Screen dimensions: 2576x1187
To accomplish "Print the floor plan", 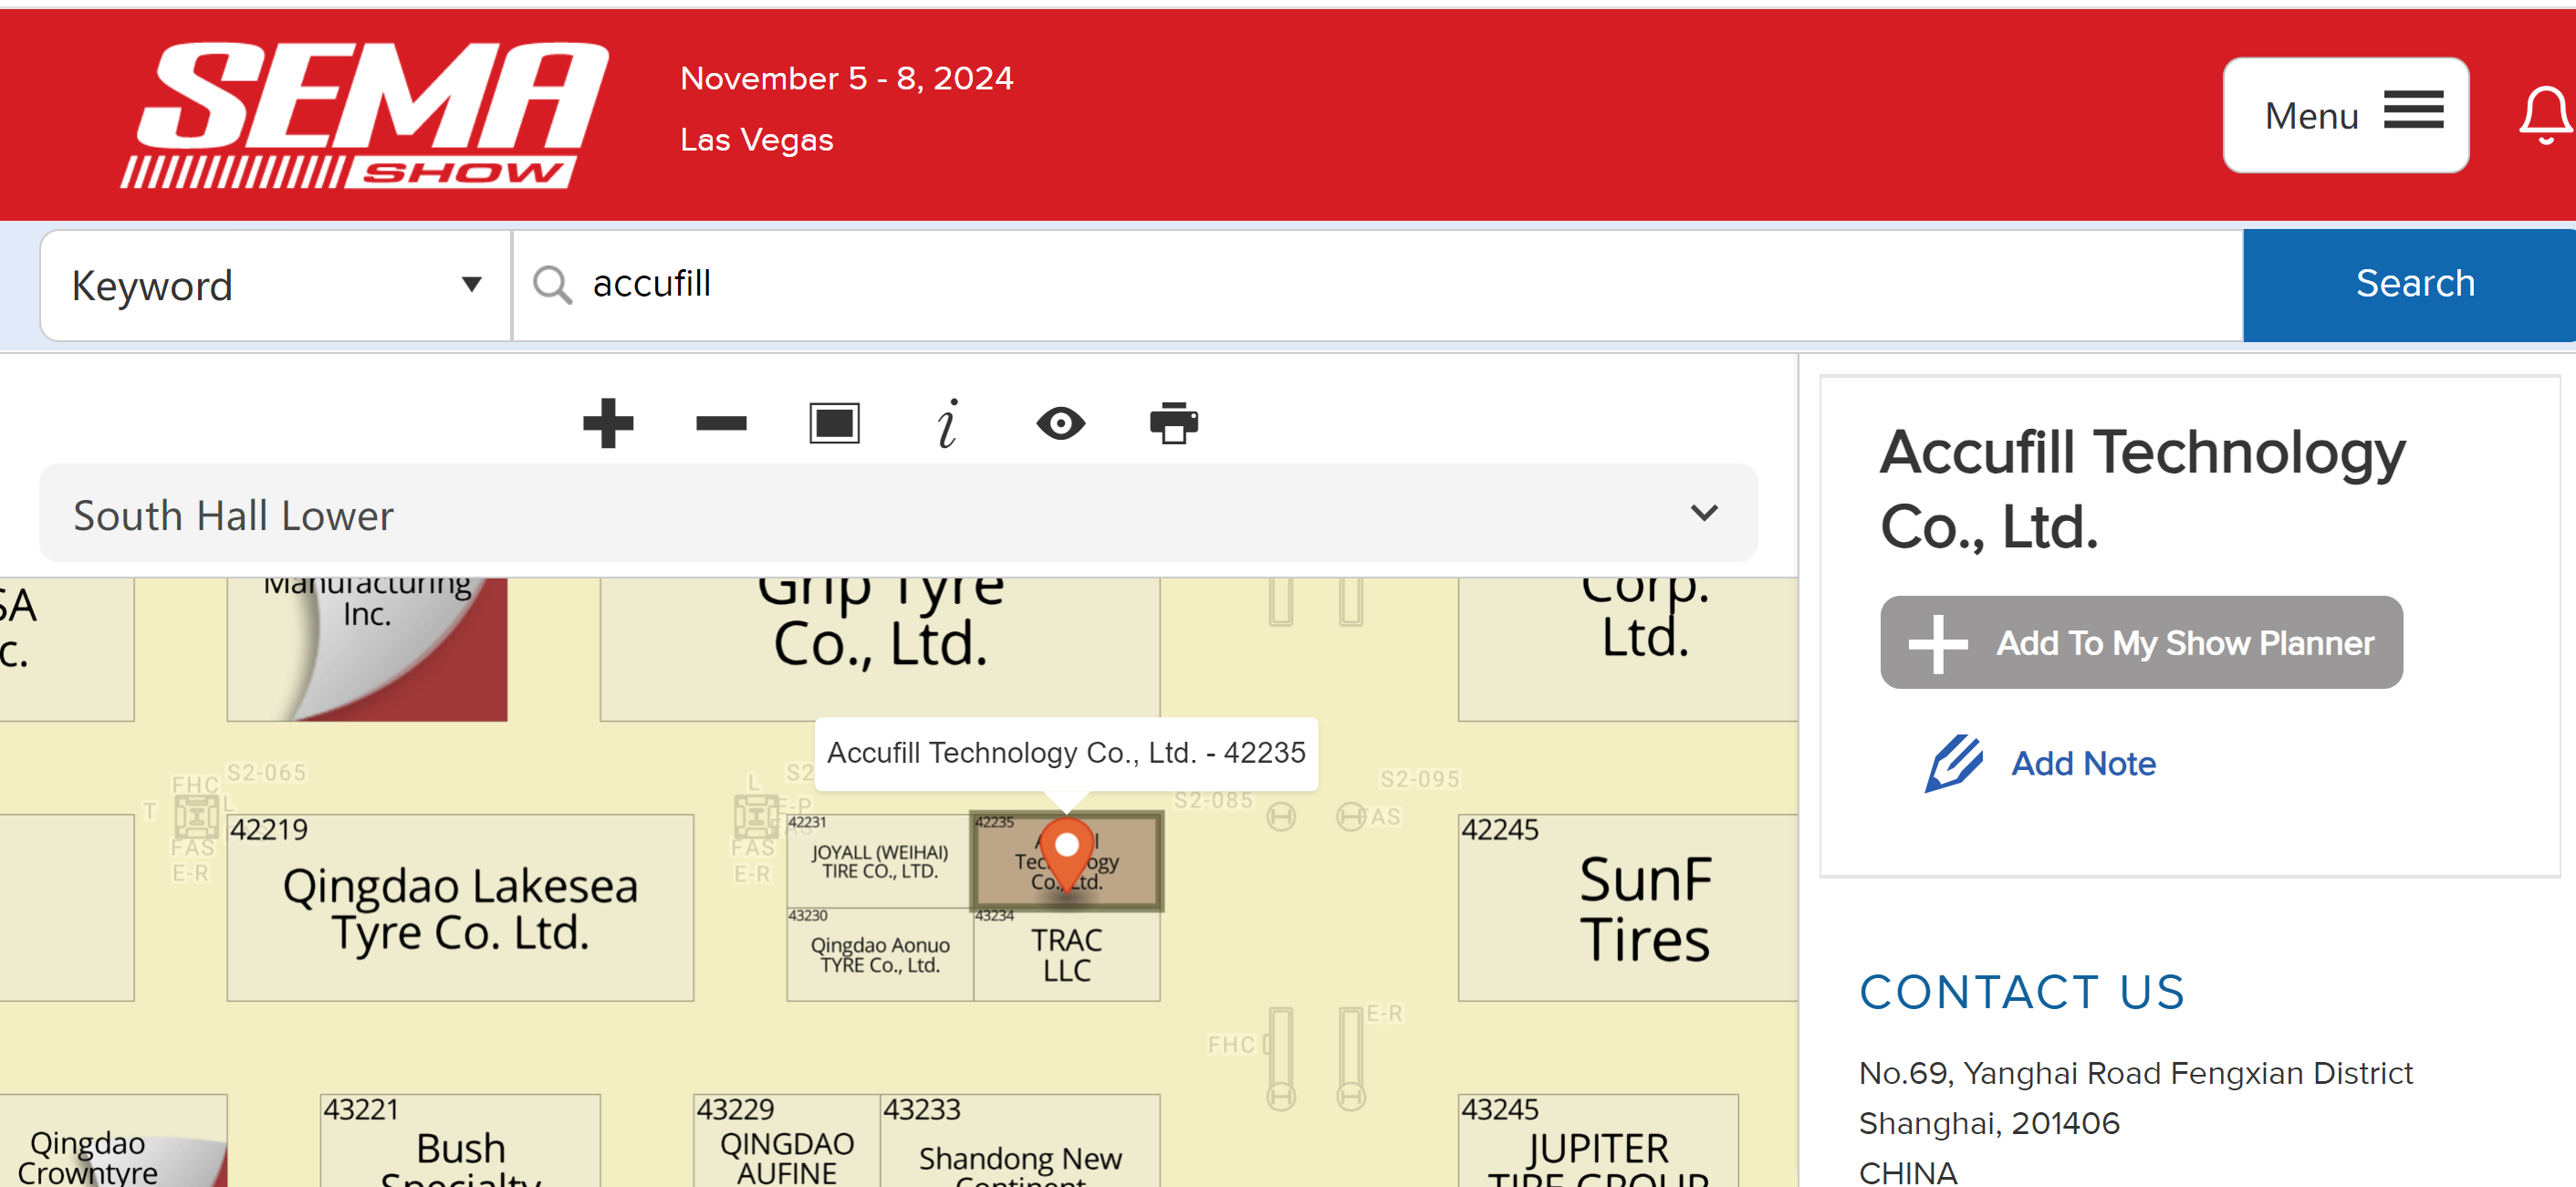I will coord(1174,424).
